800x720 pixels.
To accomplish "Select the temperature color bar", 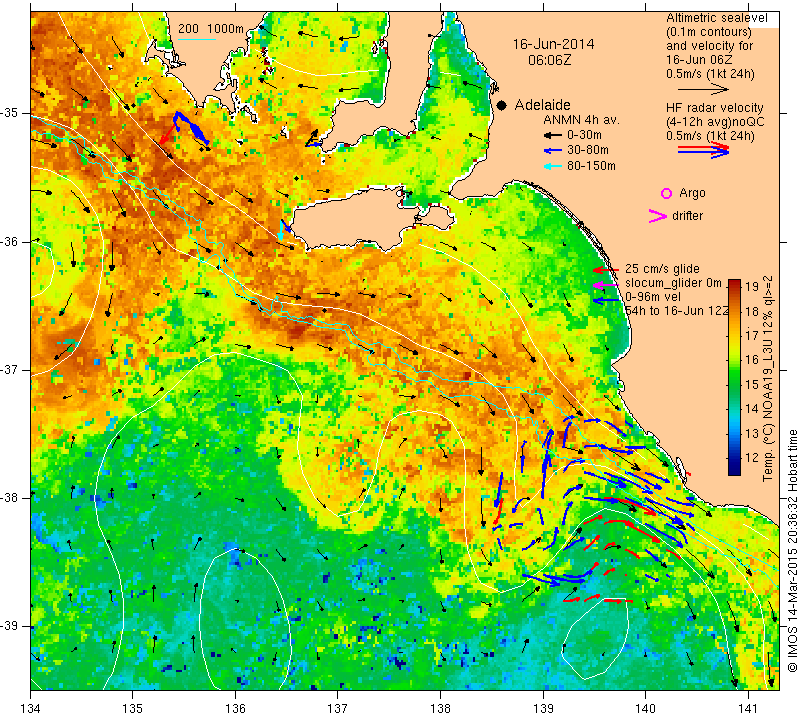I will coord(734,377).
